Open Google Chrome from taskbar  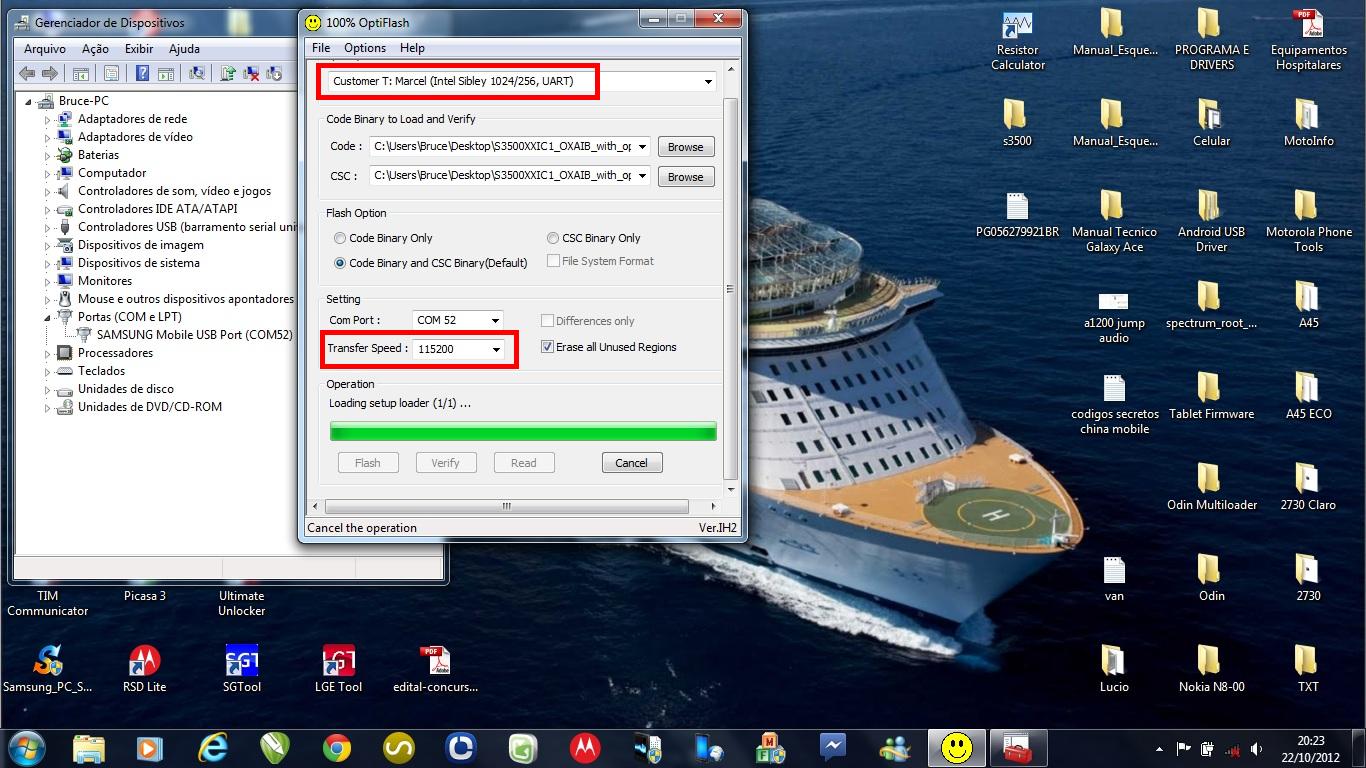pos(337,747)
